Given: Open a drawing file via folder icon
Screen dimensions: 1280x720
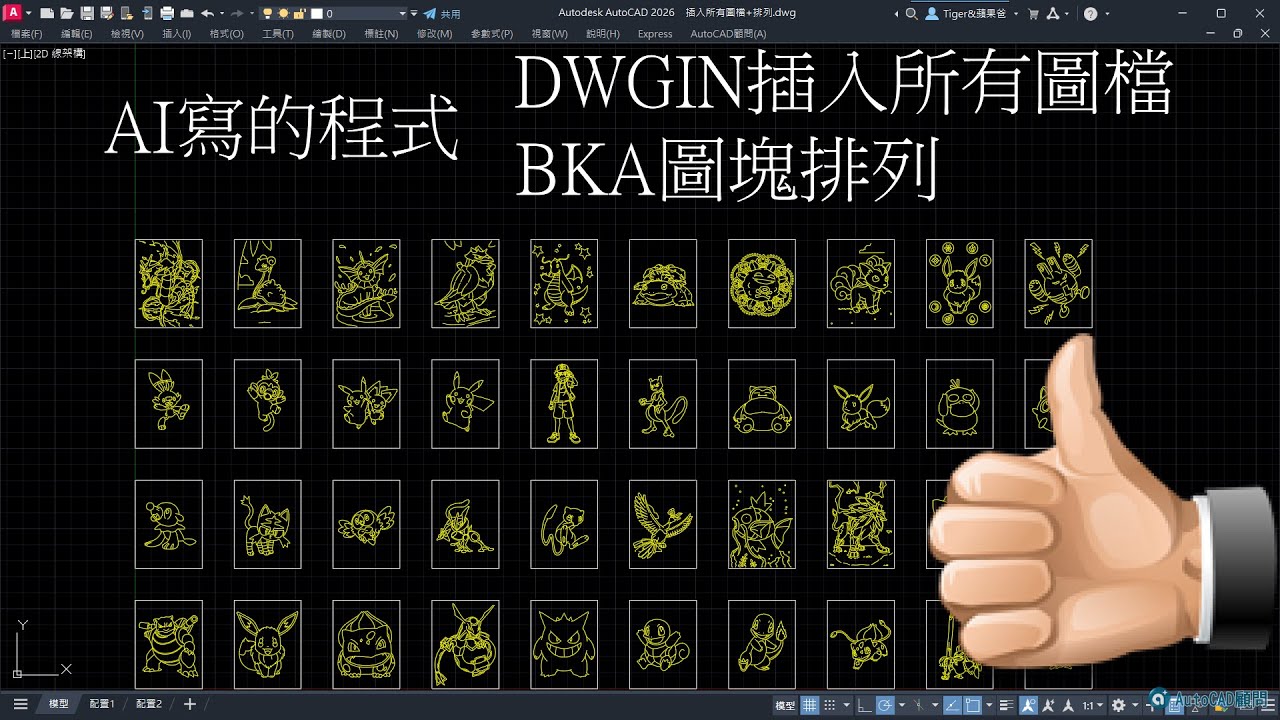Looking at the screenshot, I should 67,14.
